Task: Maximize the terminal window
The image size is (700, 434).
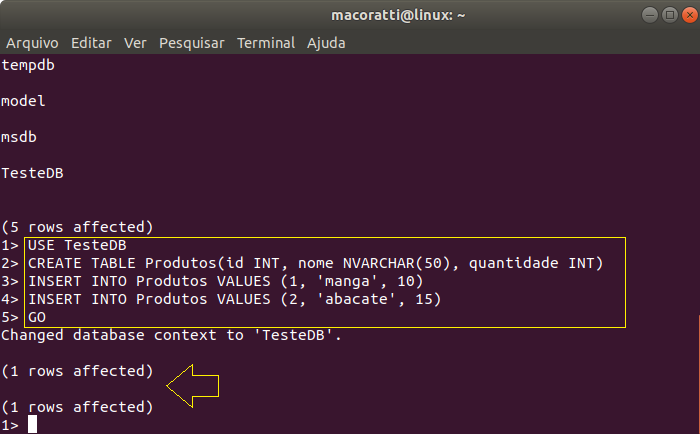Action: (x=670, y=15)
